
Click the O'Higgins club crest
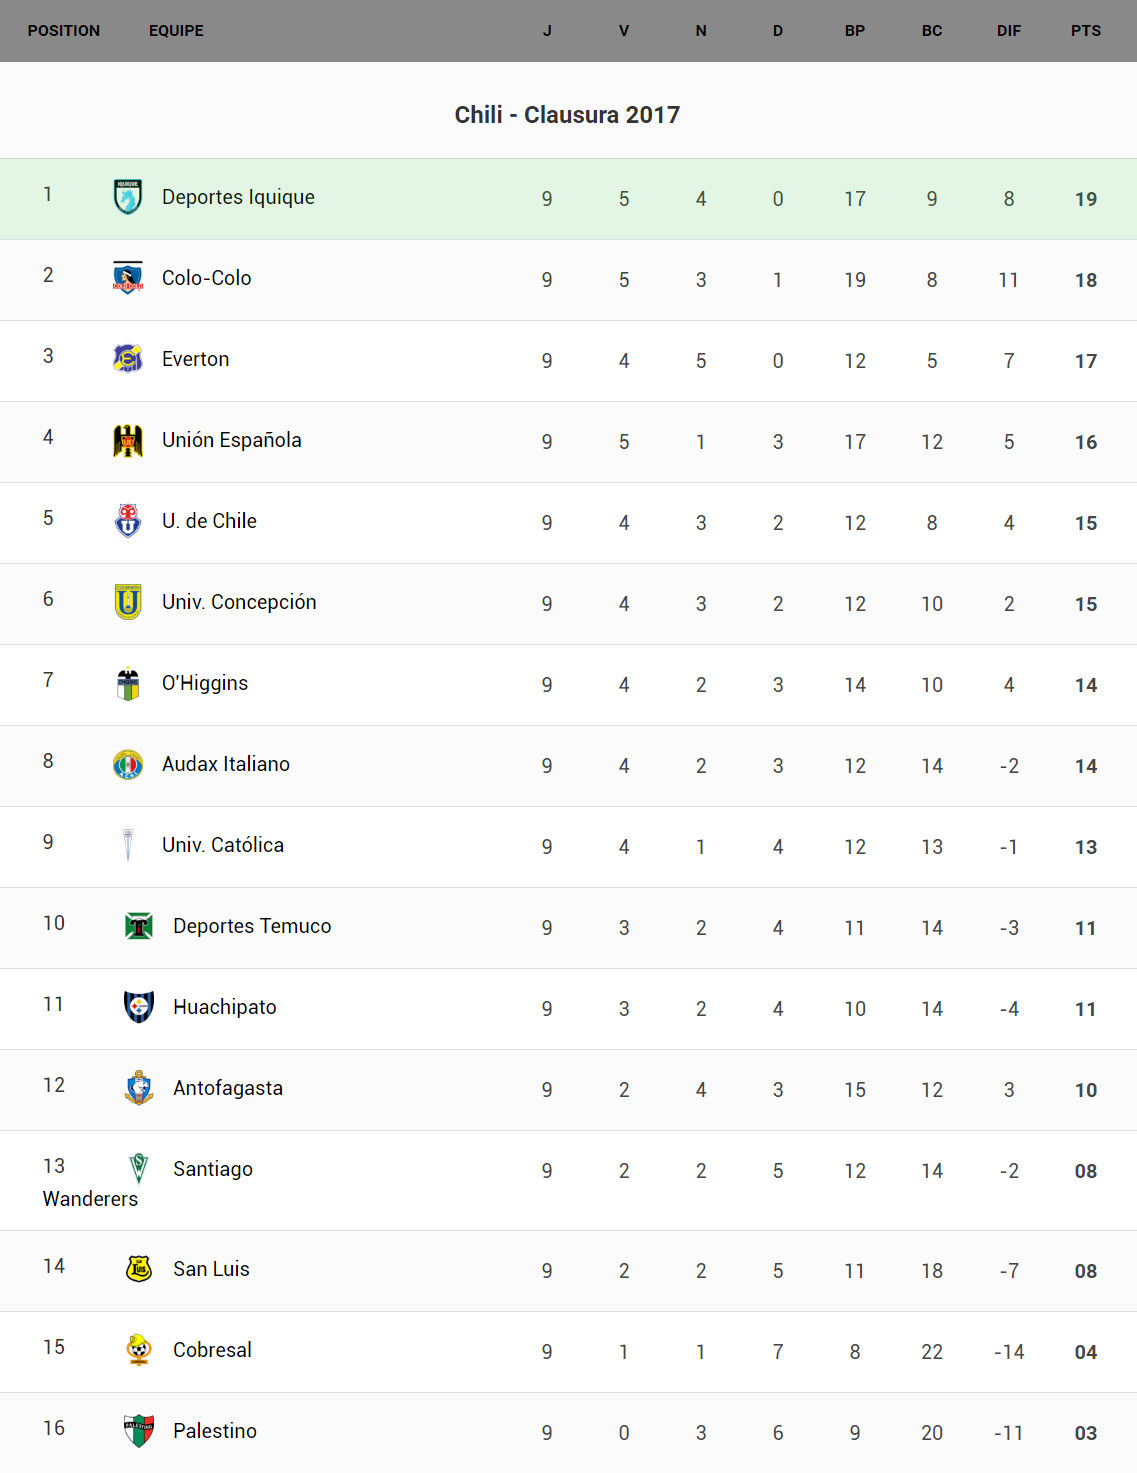(128, 683)
